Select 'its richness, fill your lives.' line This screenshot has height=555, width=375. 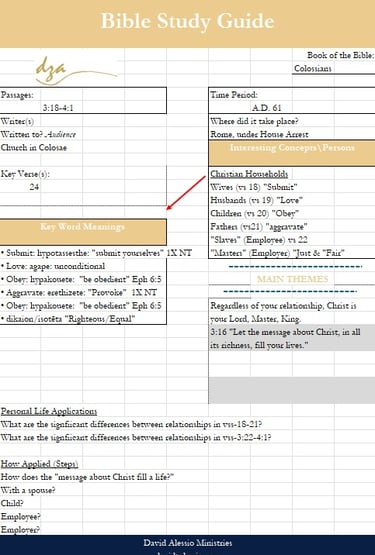pyautogui.click(x=259, y=345)
